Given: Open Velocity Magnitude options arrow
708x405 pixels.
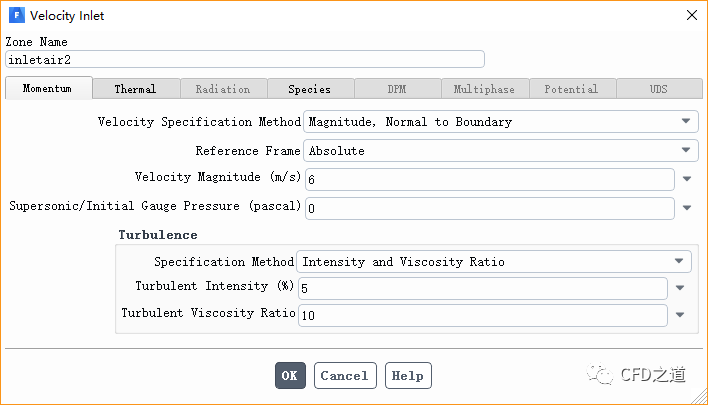Looking at the screenshot, I should click(x=687, y=180).
